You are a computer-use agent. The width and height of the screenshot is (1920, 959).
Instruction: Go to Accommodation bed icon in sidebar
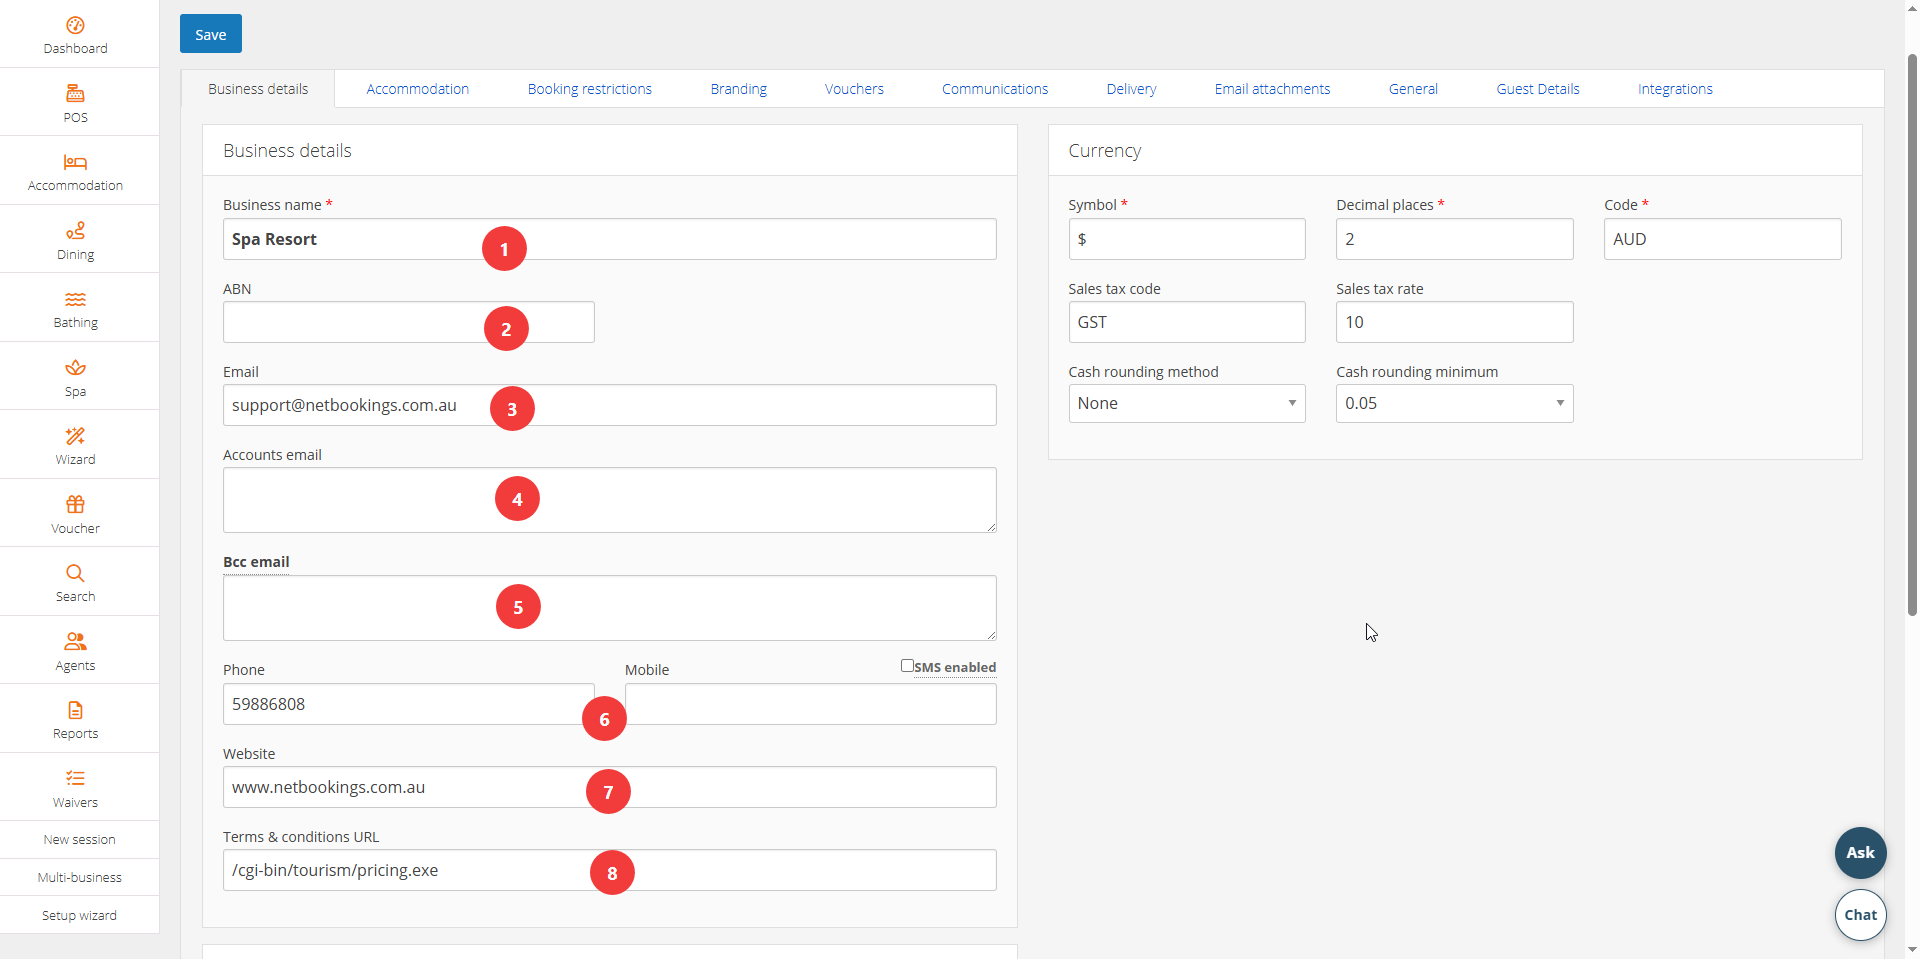click(75, 162)
